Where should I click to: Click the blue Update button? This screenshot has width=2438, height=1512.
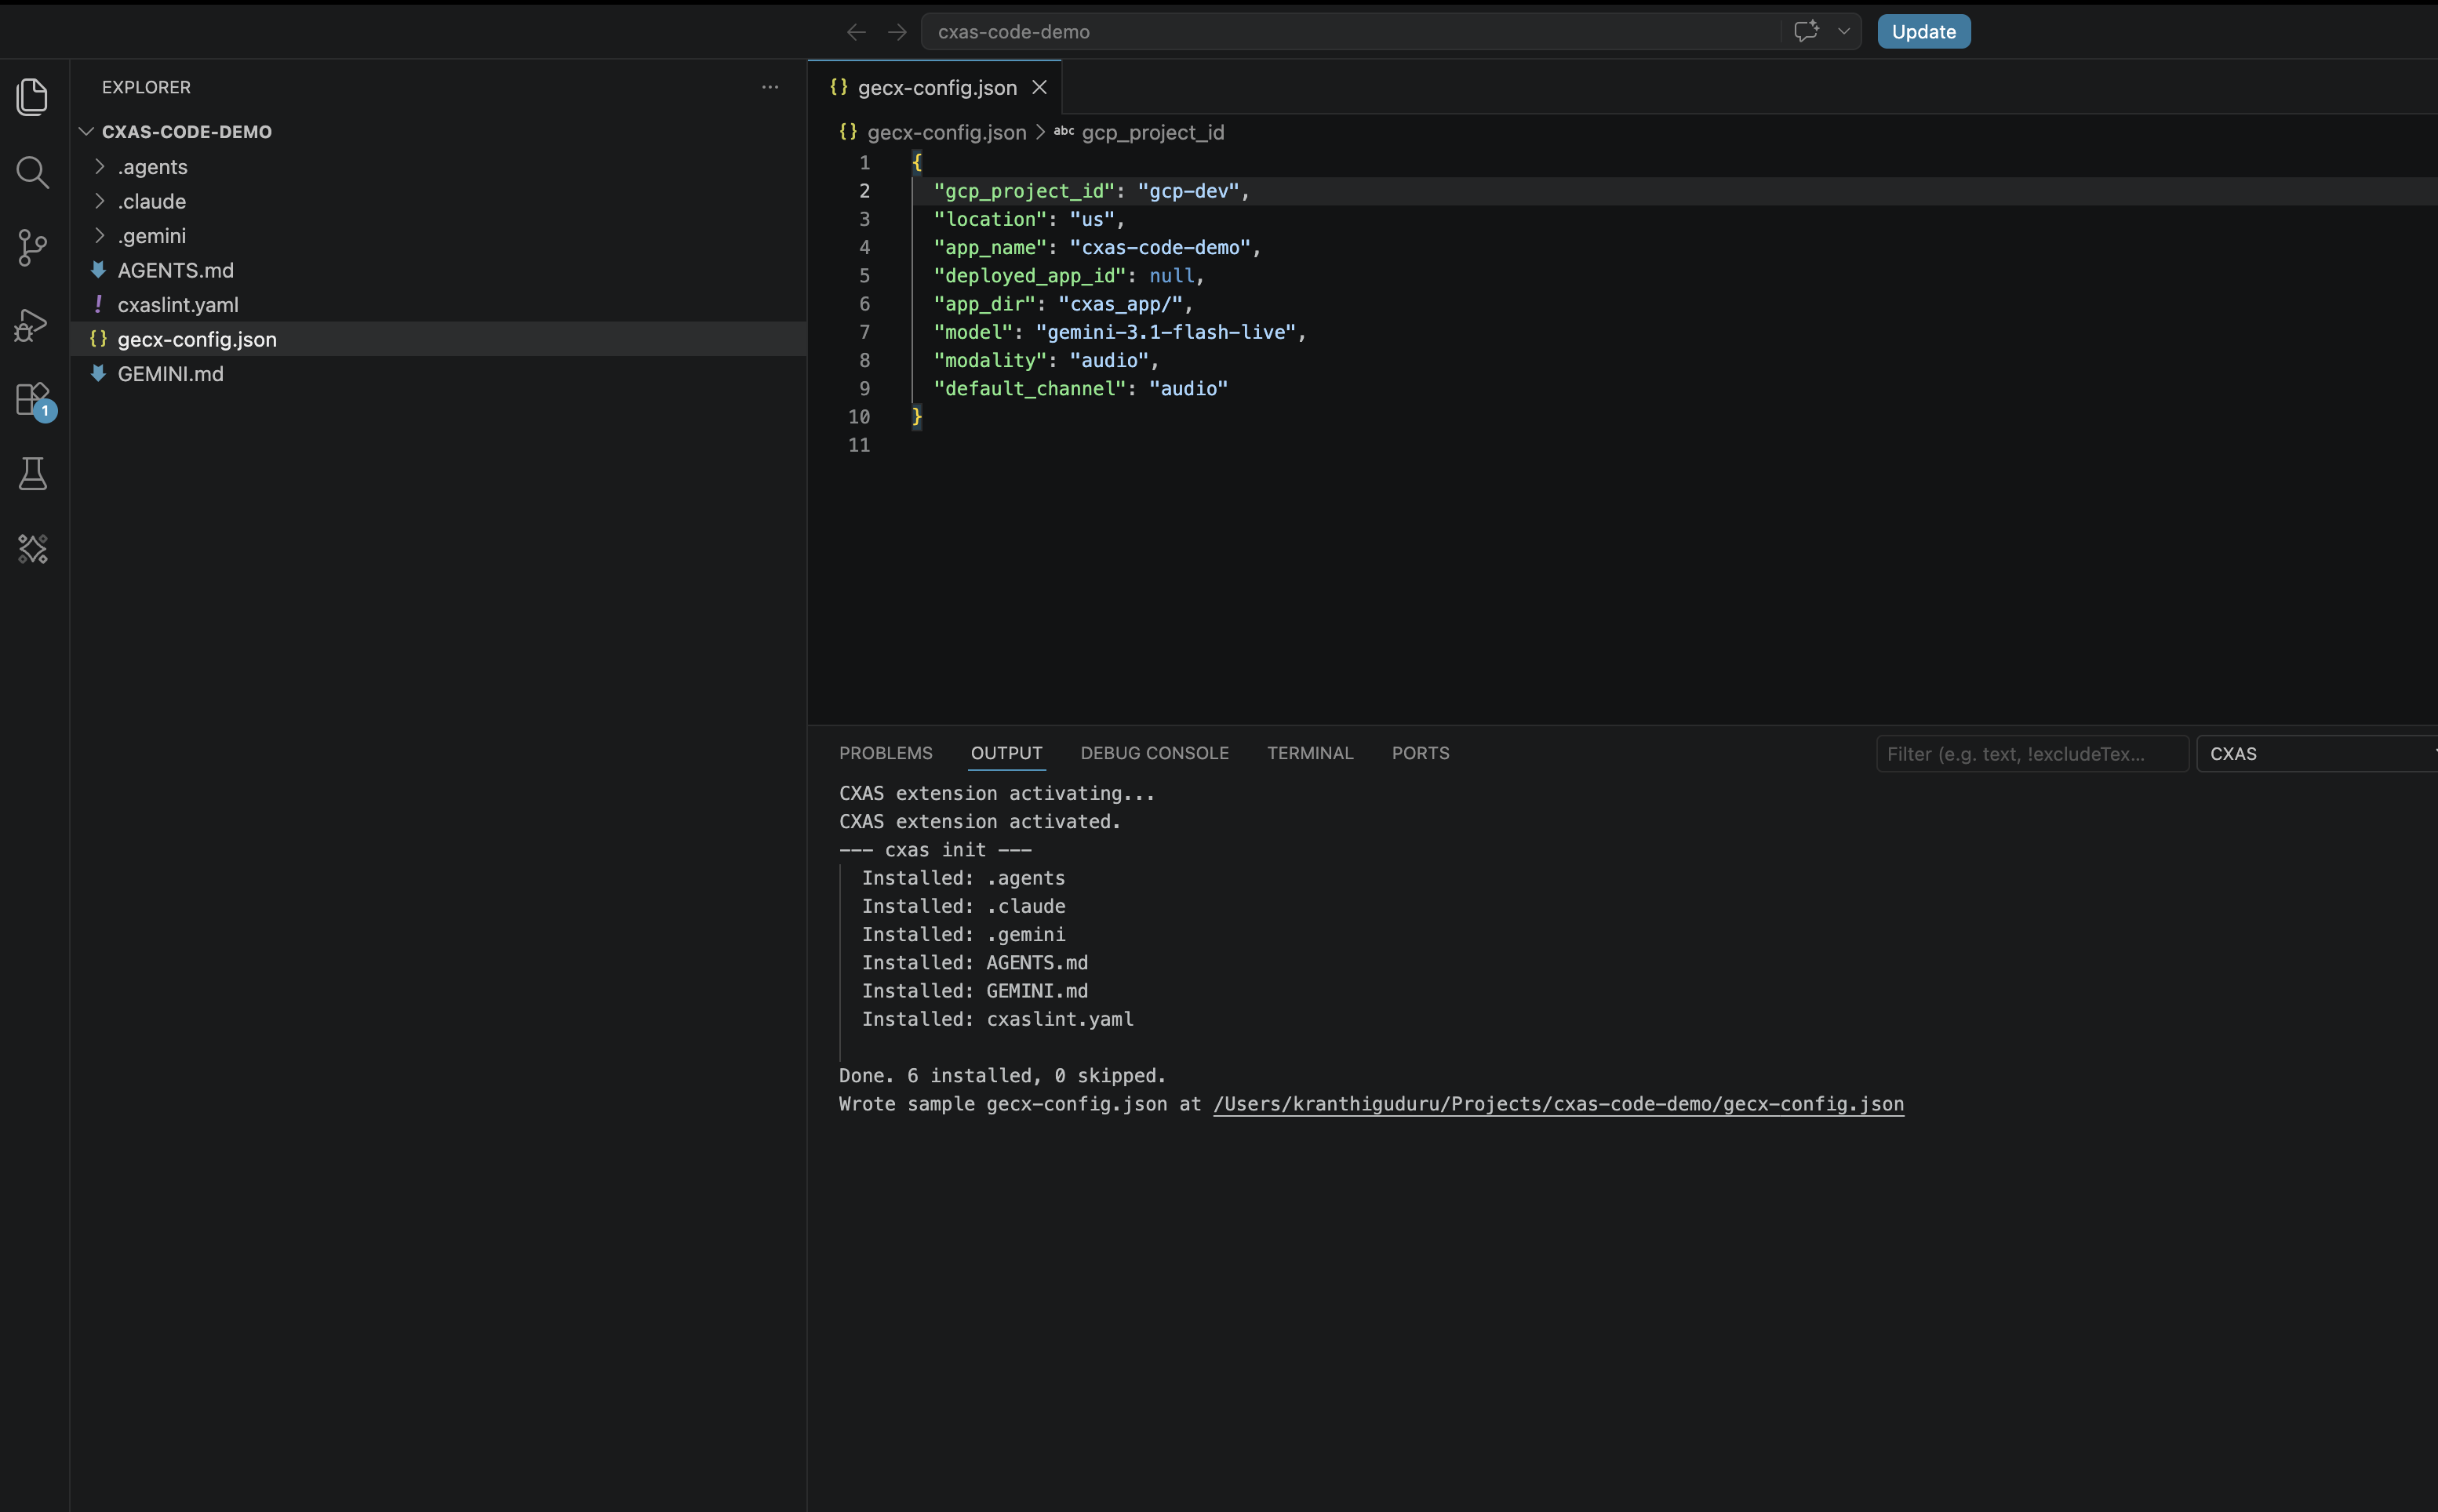[1924, 31]
